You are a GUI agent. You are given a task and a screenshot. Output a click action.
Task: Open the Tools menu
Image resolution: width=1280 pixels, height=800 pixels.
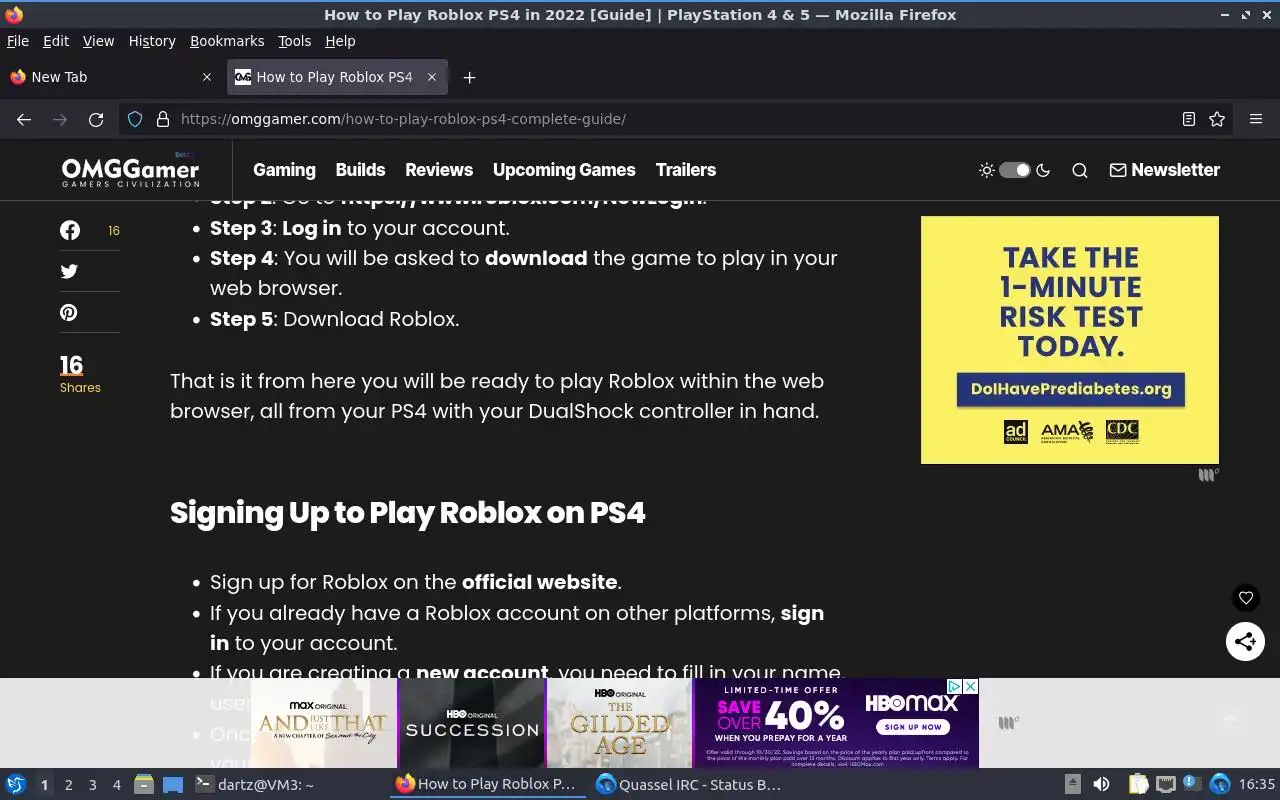tap(294, 41)
